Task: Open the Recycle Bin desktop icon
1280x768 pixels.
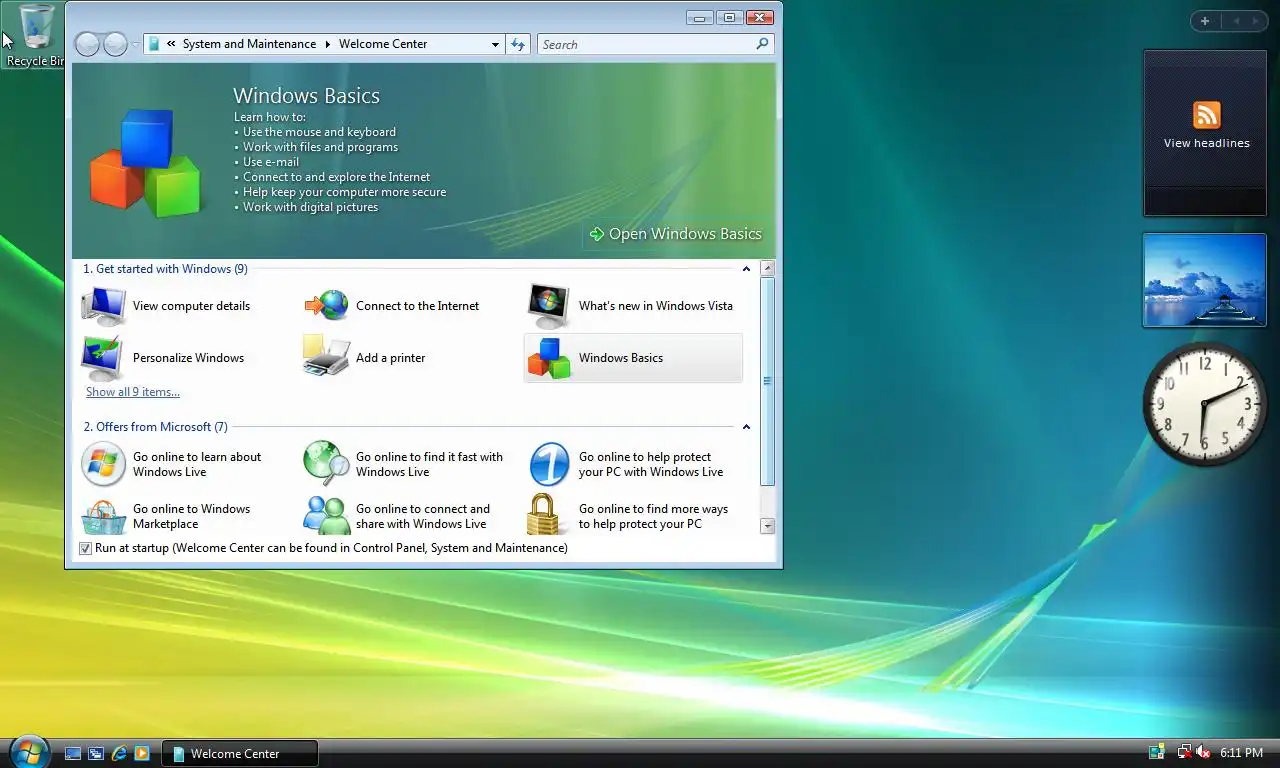Action: point(36,35)
